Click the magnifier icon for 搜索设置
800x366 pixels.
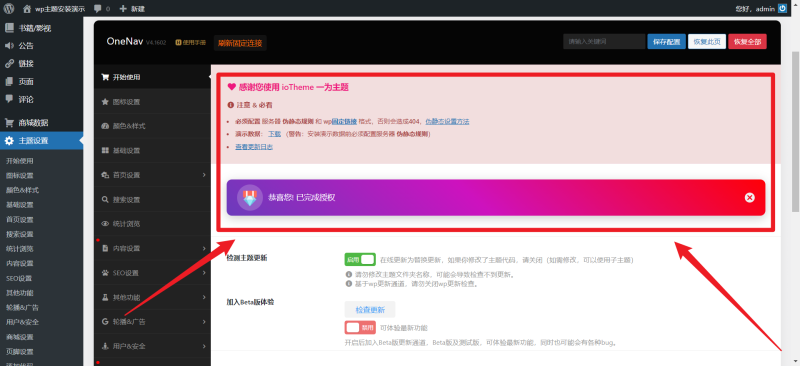[x=105, y=200]
